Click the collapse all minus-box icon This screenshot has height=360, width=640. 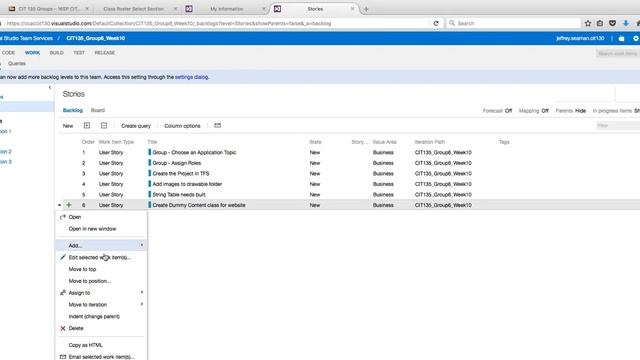coord(104,126)
